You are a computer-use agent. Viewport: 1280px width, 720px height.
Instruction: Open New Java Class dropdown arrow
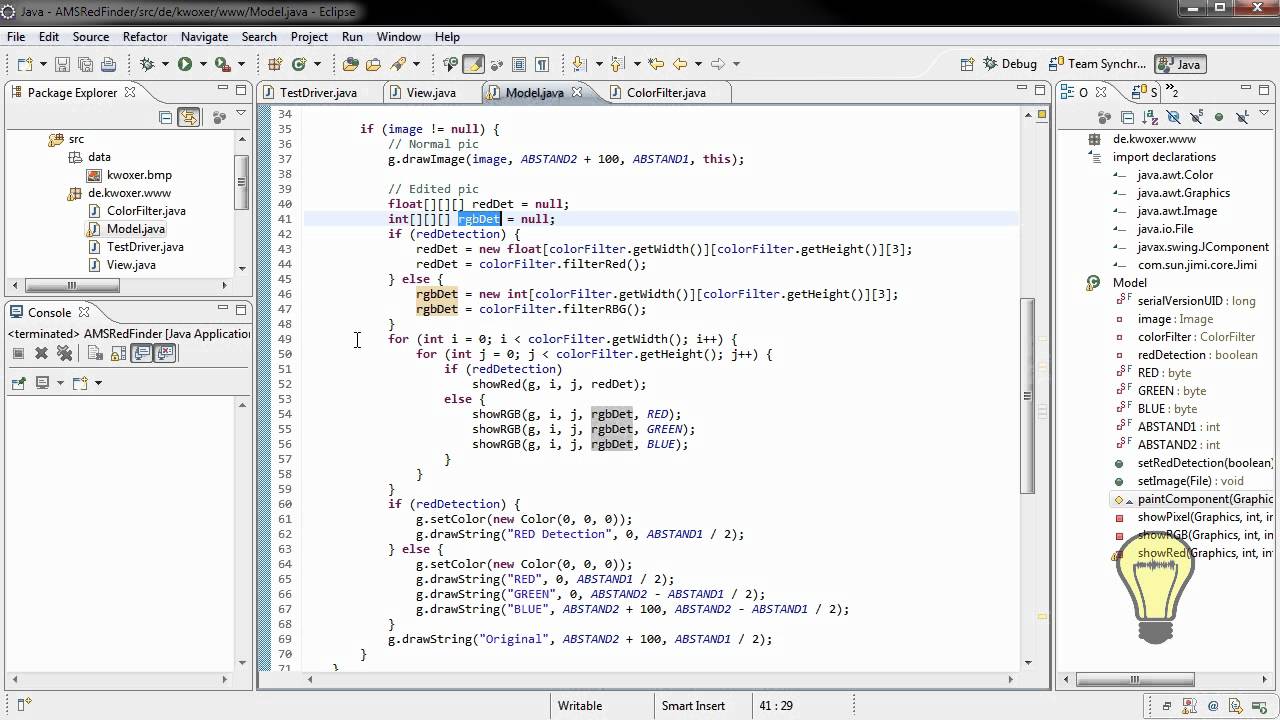pyautogui.click(x=315, y=65)
